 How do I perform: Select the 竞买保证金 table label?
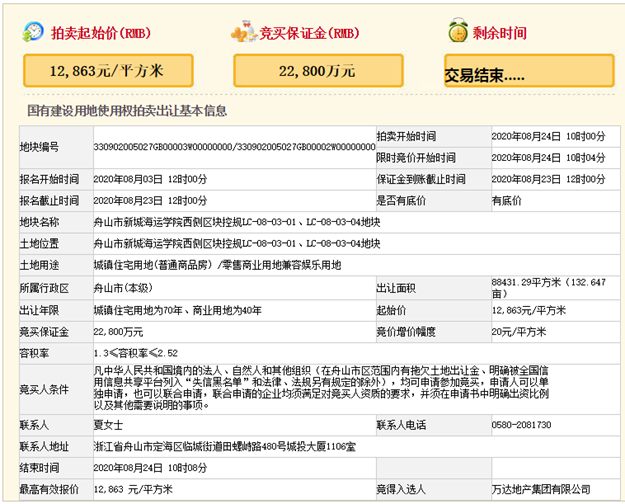[44, 332]
